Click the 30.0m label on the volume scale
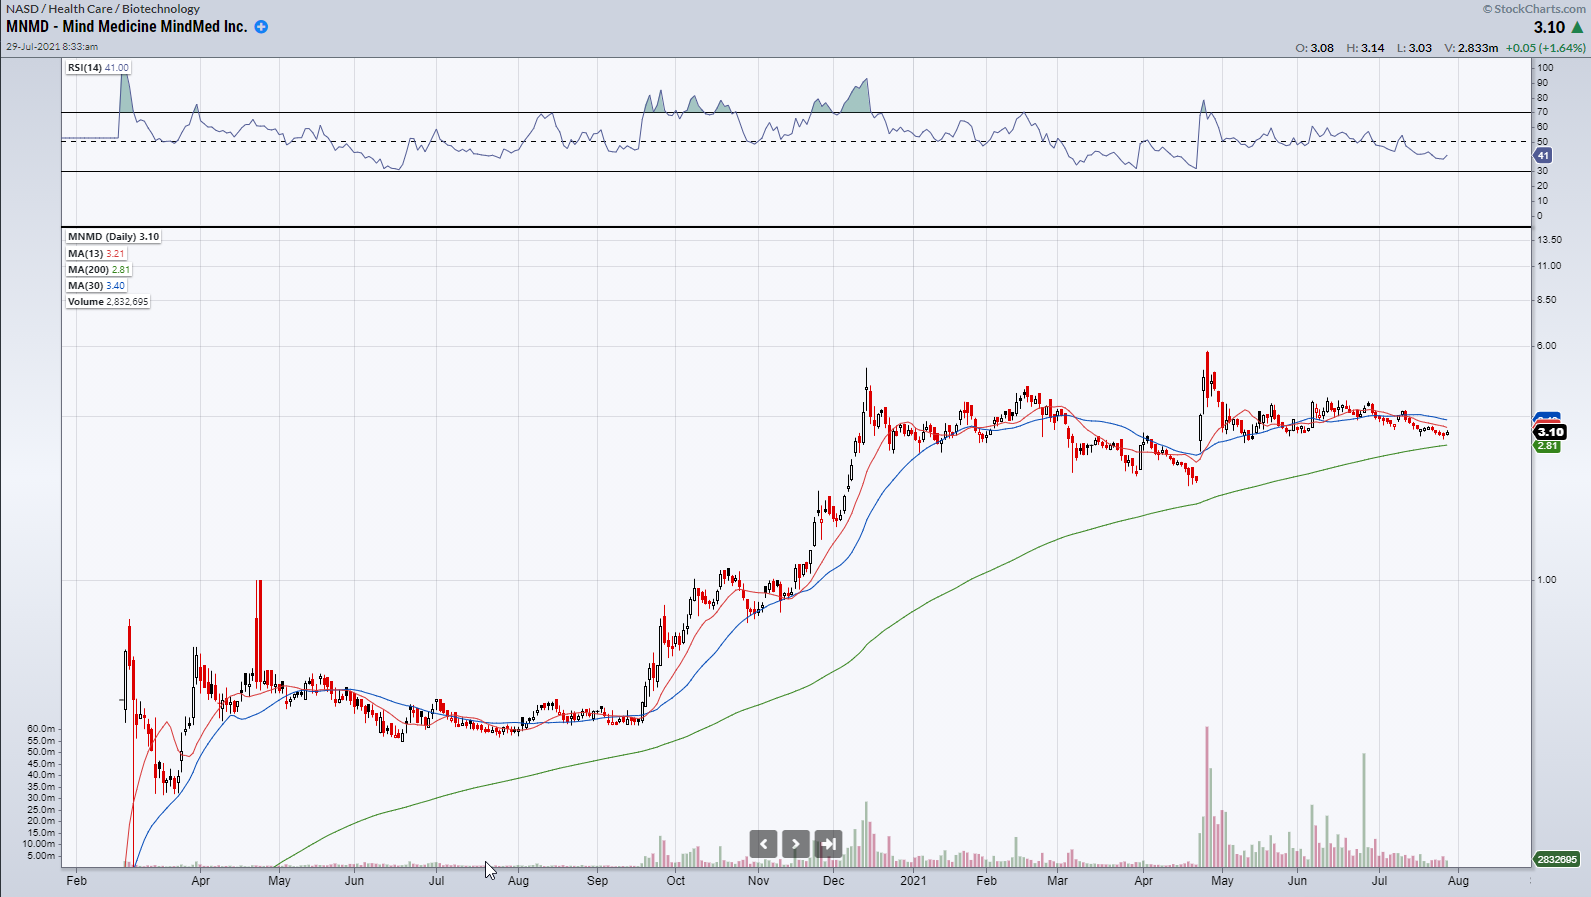This screenshot has width=1591, height=897. coord(41,798)
